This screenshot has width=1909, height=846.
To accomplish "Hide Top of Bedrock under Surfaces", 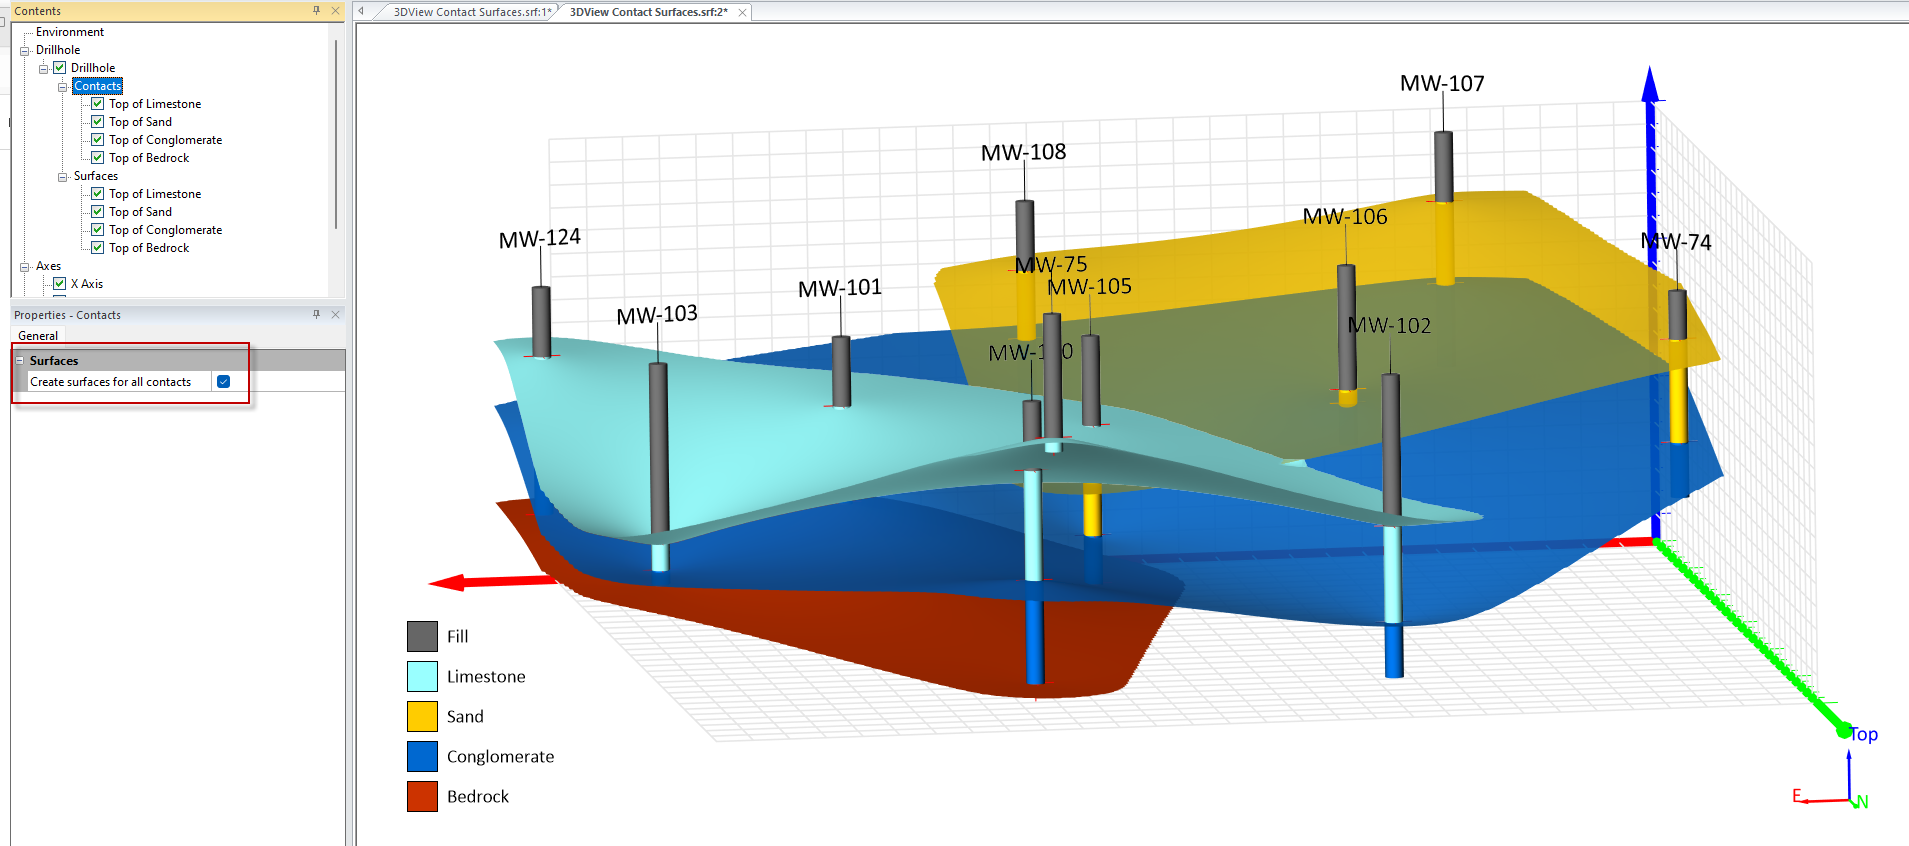I will (x=98, y=248).
